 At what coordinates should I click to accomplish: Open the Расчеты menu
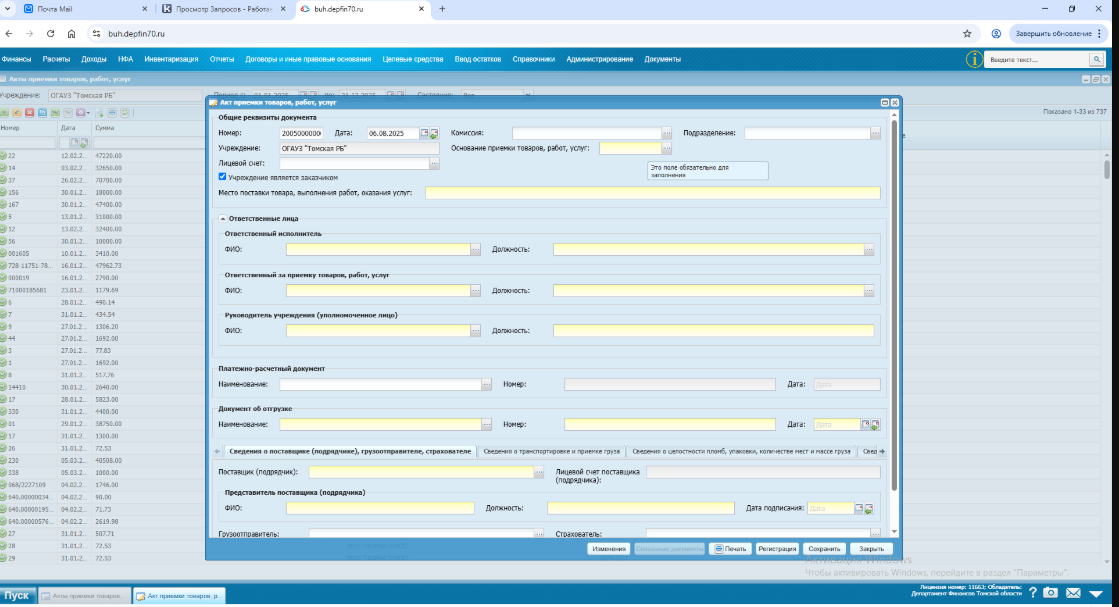pos(56,59)
